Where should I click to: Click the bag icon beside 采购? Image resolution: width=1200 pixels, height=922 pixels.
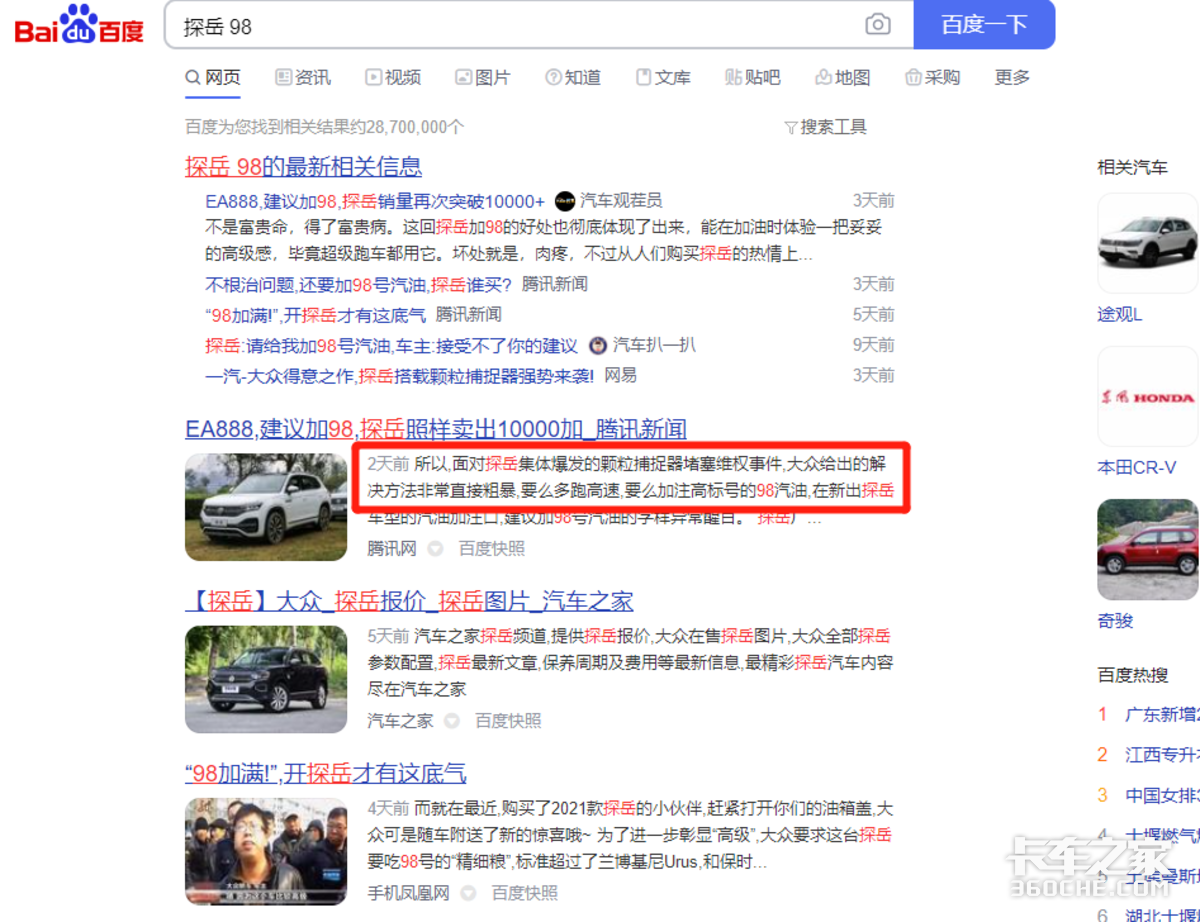(914, 76)
